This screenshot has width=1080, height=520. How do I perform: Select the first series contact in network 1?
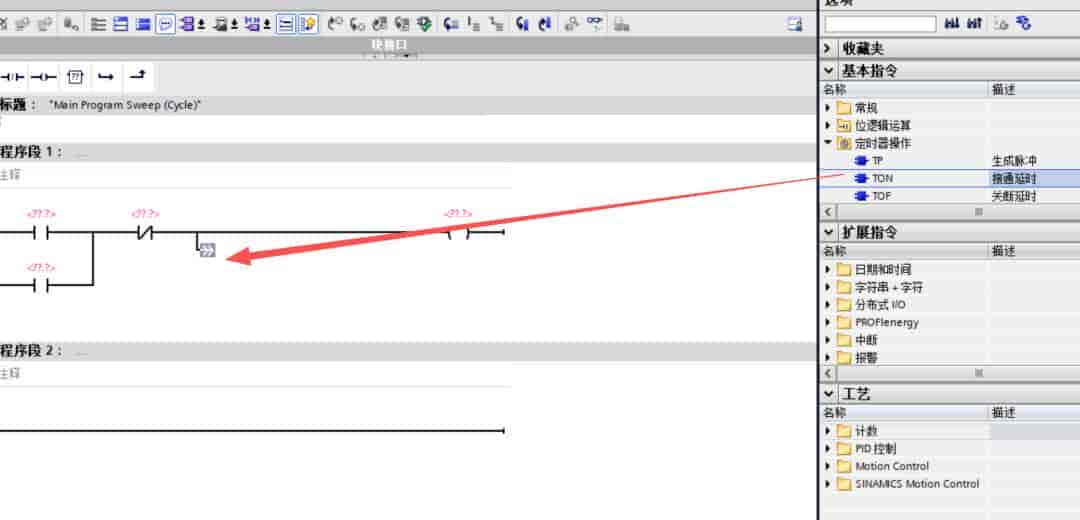(41, 233)
